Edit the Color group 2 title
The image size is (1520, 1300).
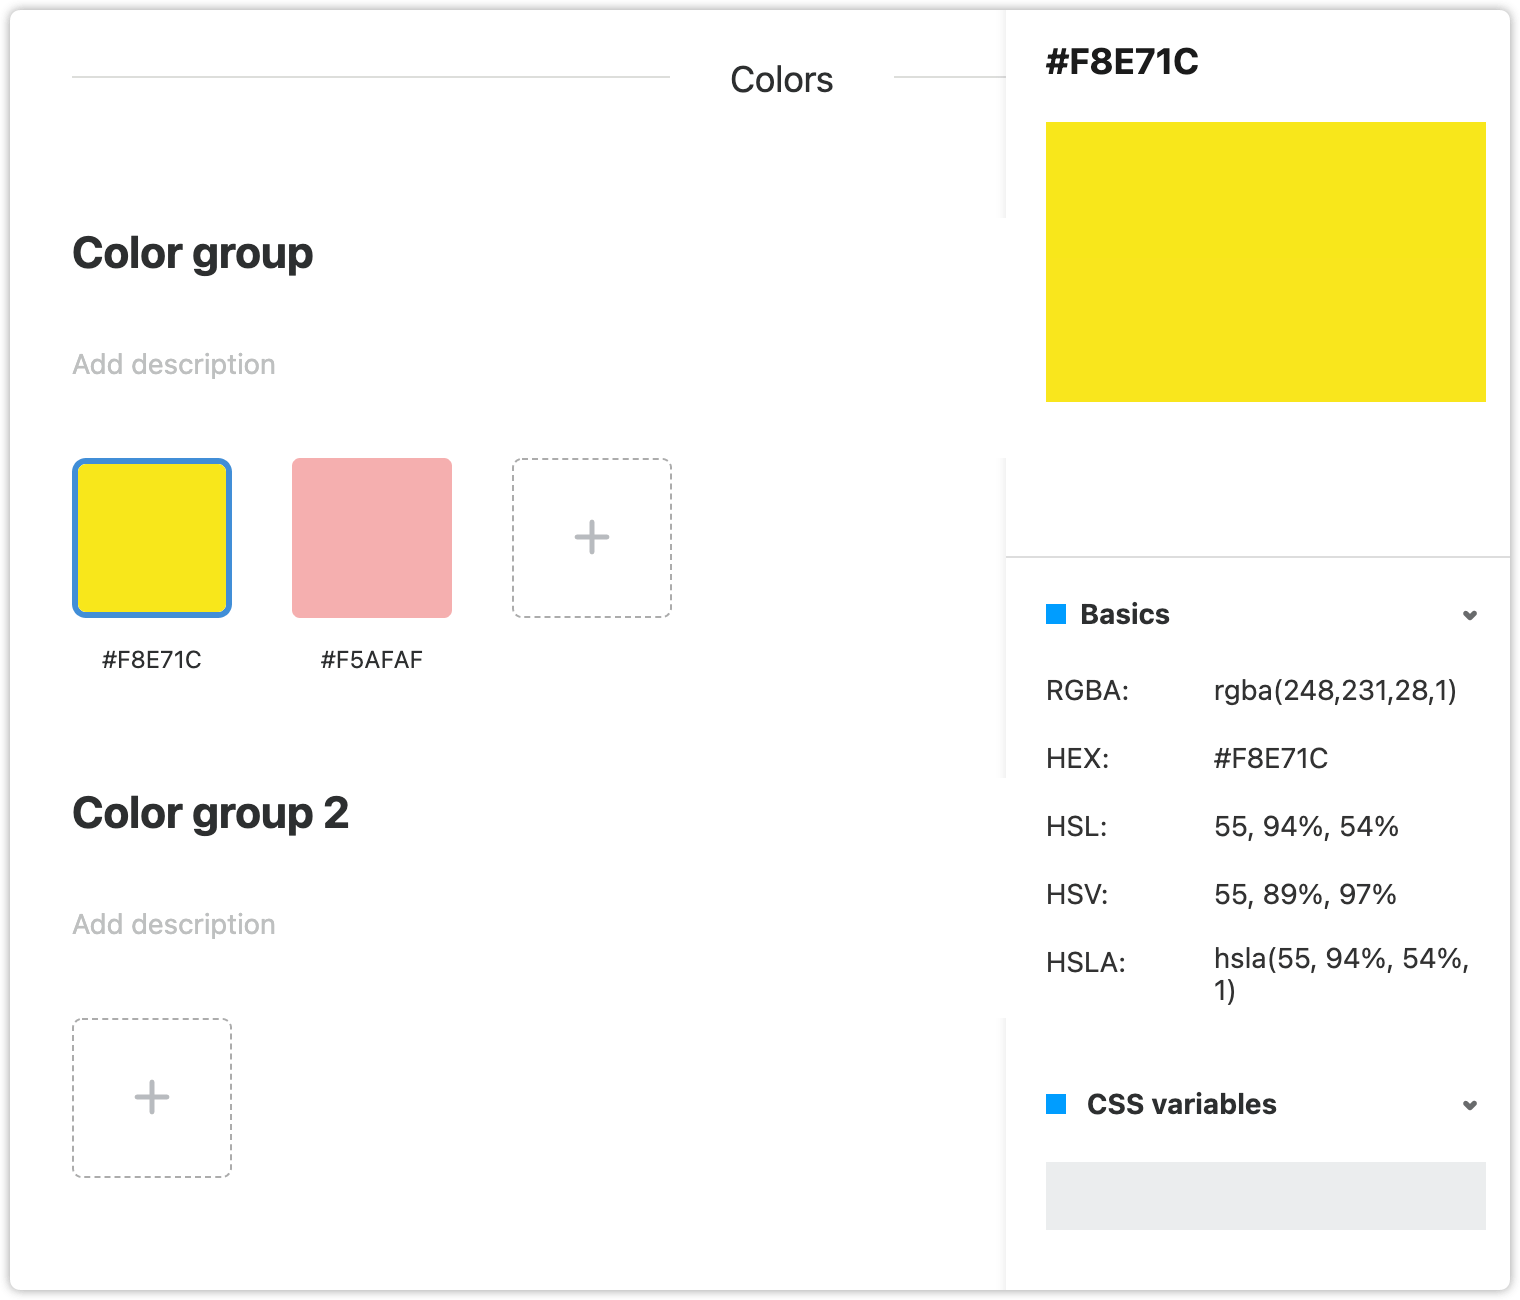(x=211, y=814)
